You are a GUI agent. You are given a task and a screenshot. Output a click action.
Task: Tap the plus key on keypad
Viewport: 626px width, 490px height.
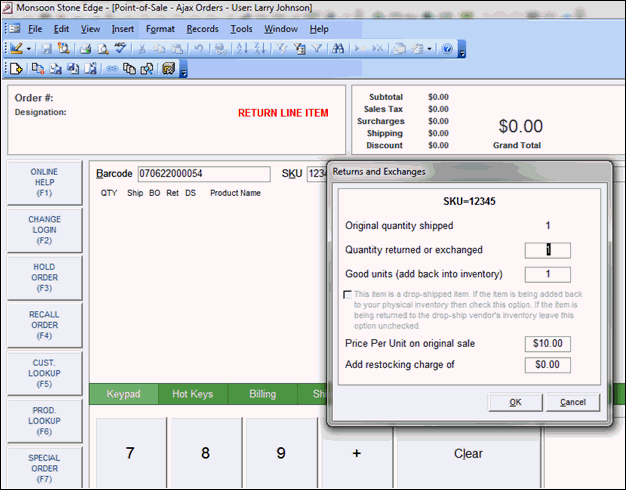point(357,453)
